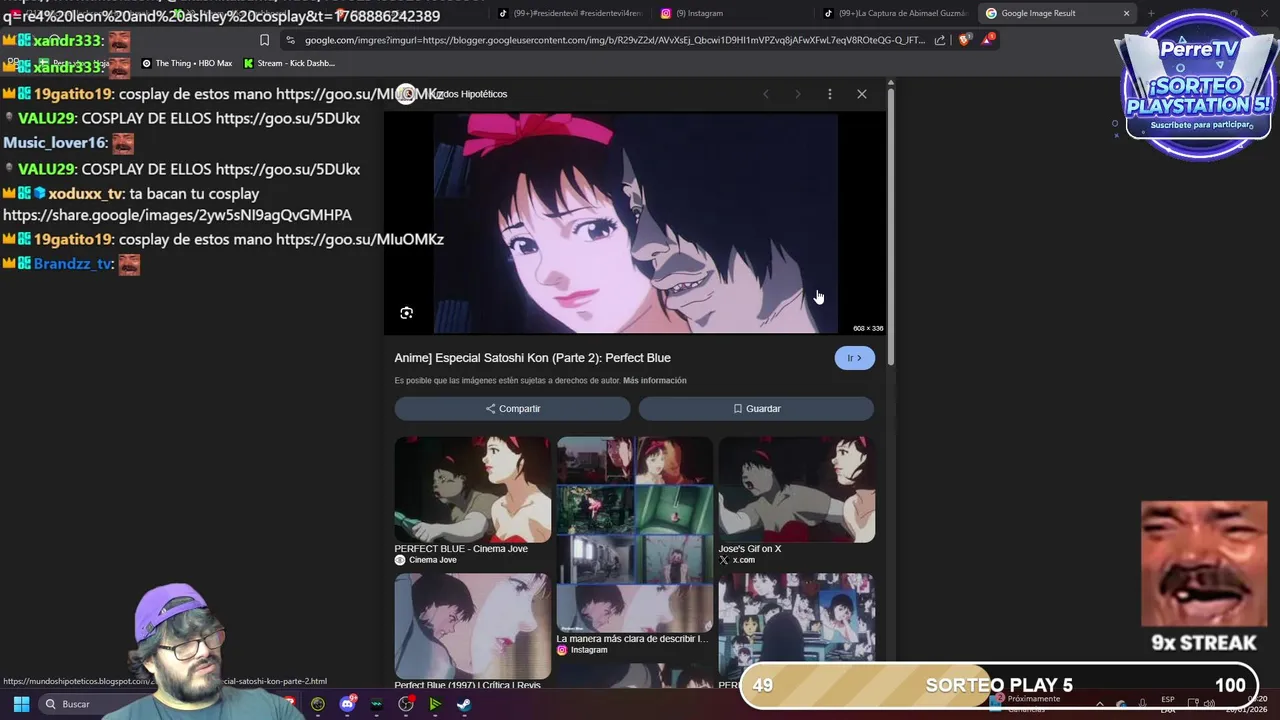
Task: Click share.google link in xoduxx_tv message
Action: click(177, 215)
